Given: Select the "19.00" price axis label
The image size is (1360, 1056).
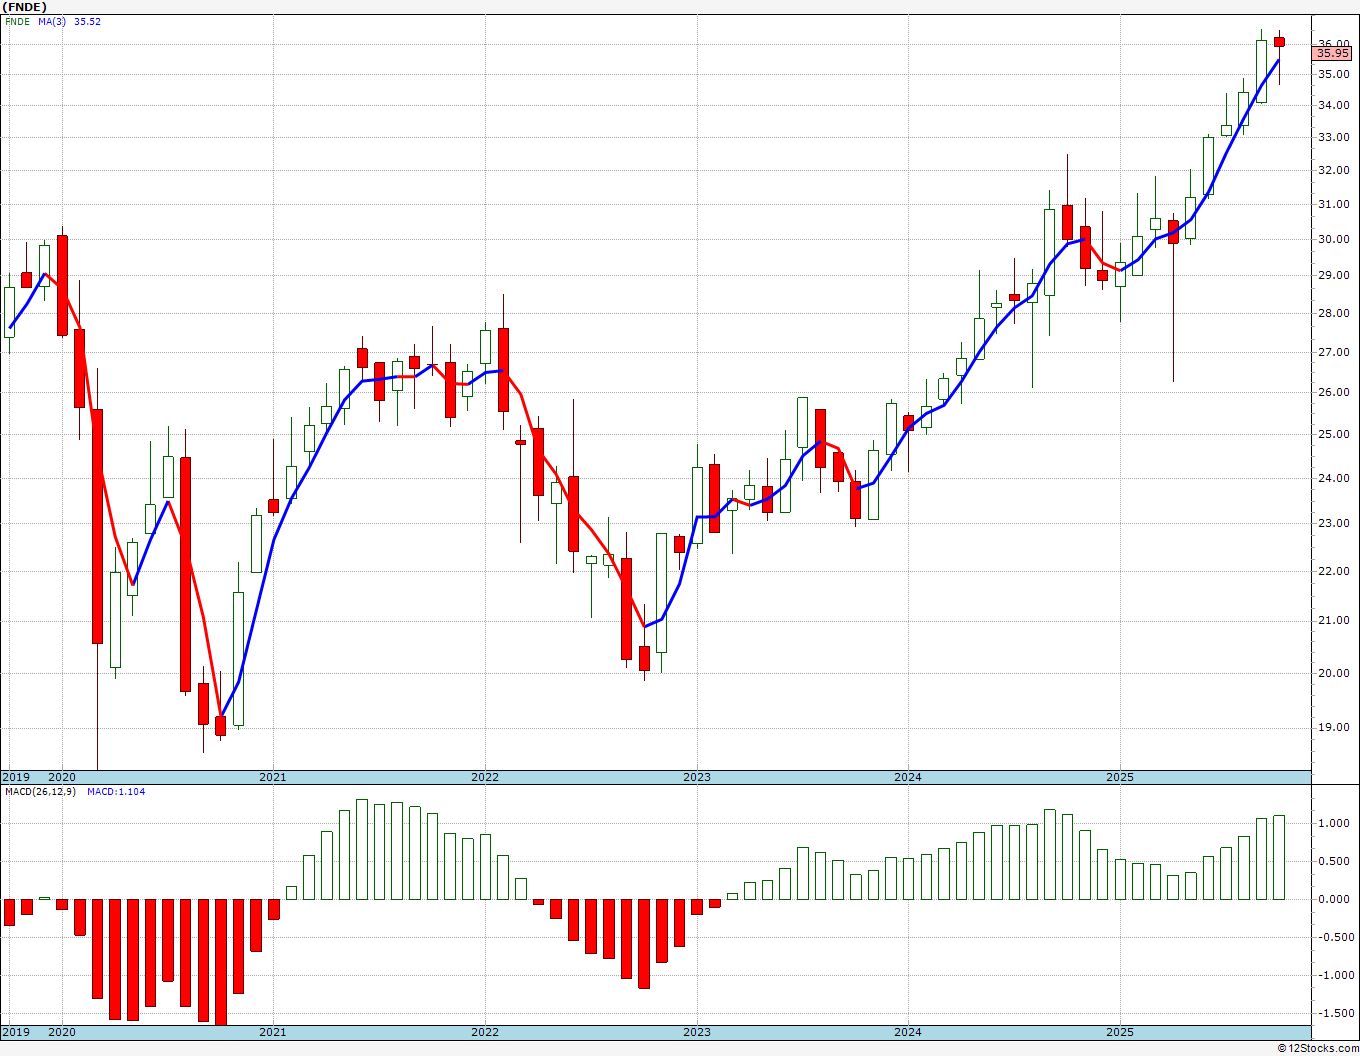Looking at the screenshot, I should pos(1333,727).
